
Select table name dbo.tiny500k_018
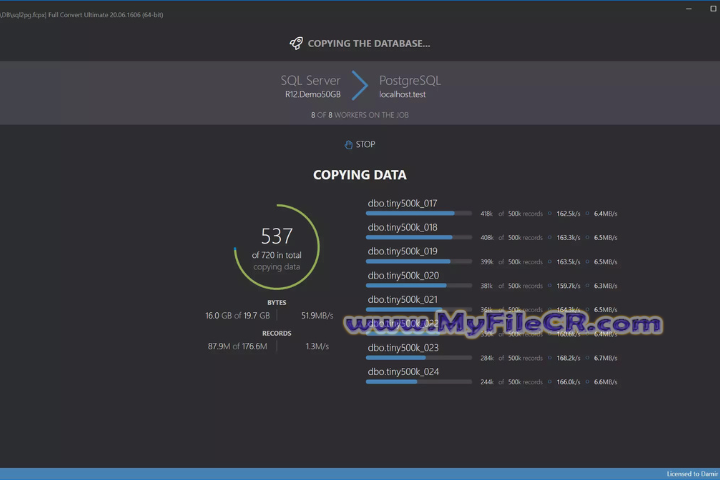pyautogui.click(x=402, y=227)
